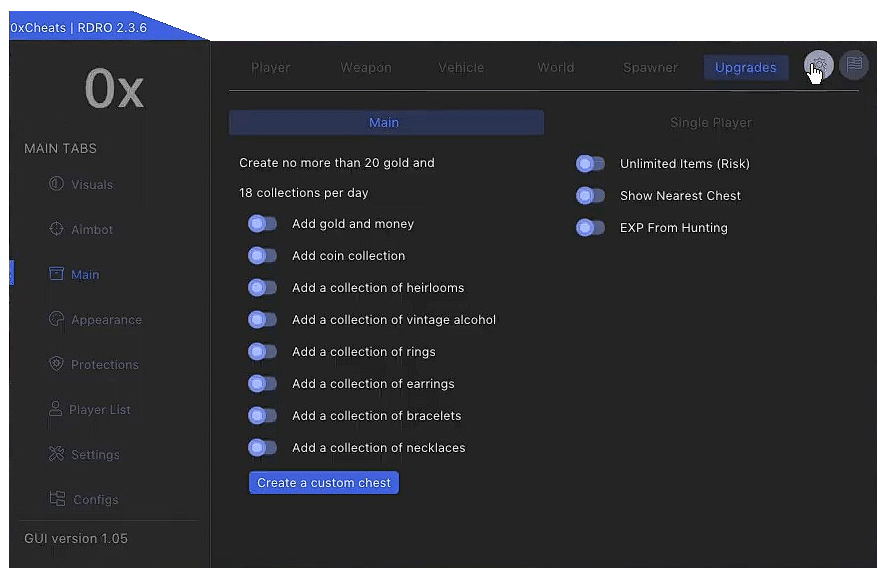Open Appearance via its palette icon

[x=56, y=319]
